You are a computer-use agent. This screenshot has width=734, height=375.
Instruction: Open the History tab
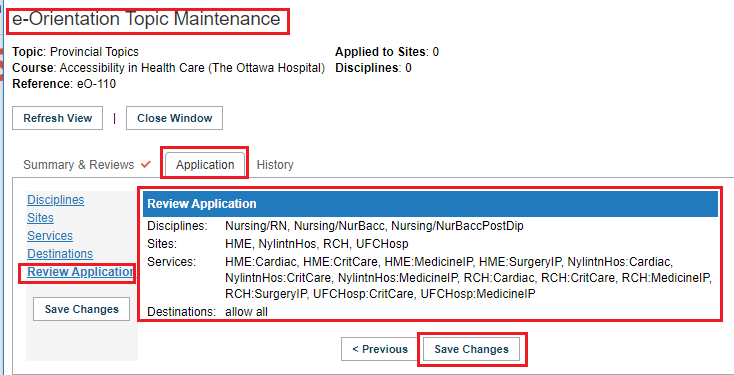coord(275,165)
